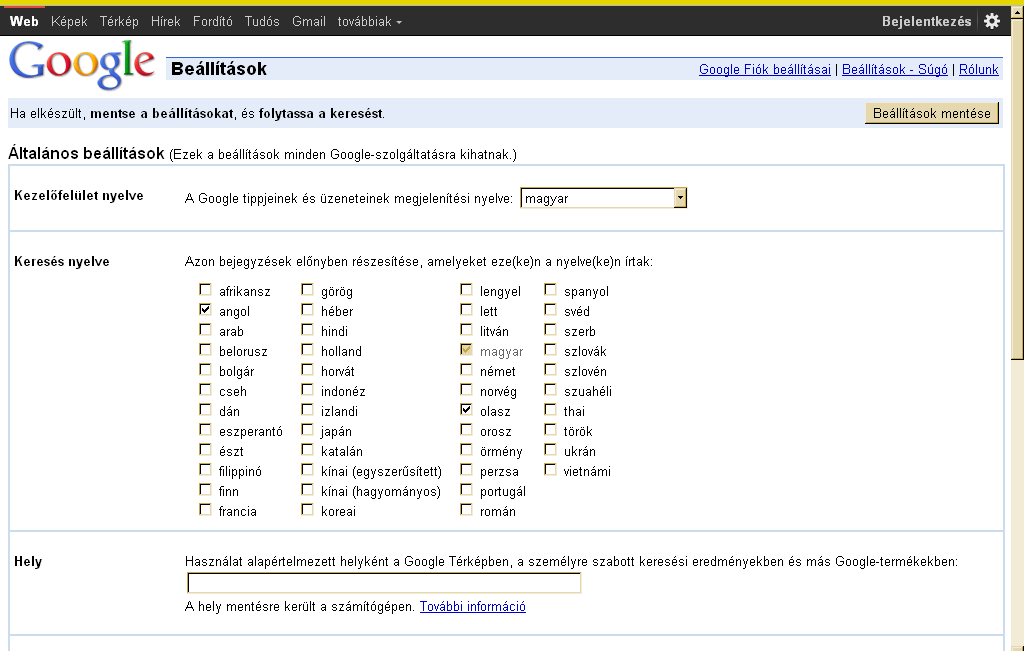Tick the lett checkbox

[466, 310]
